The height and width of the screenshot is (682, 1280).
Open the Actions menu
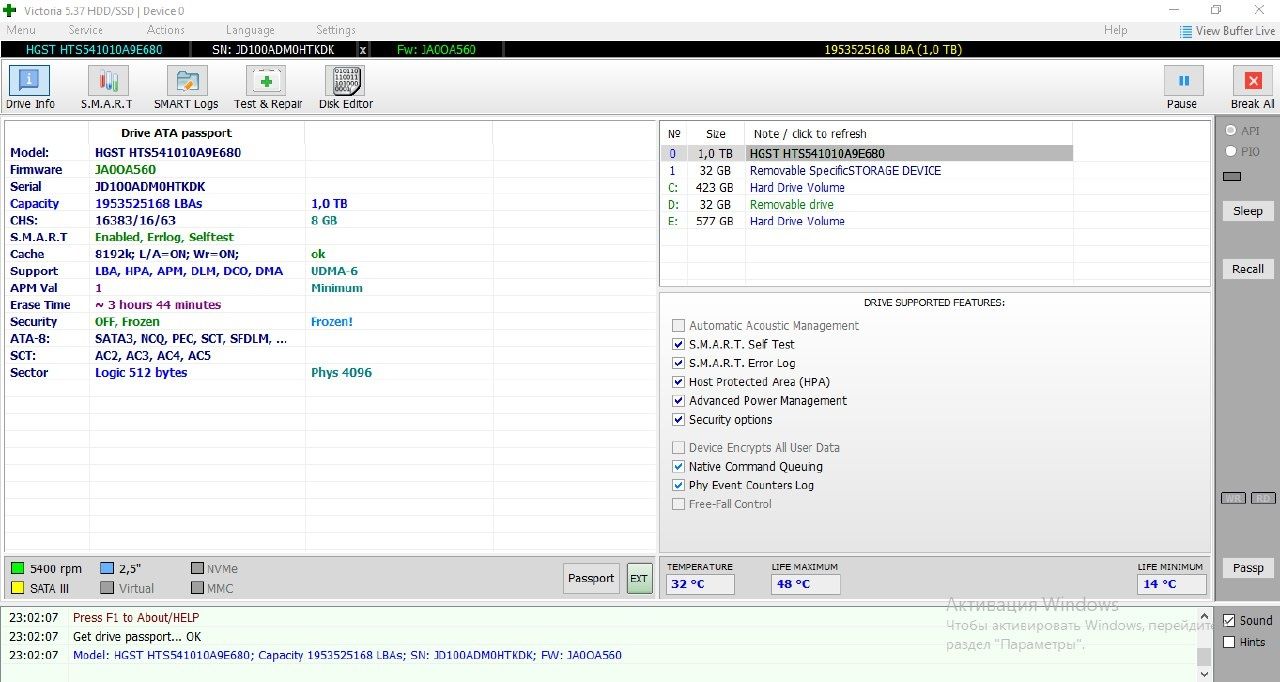click(166, 30)
